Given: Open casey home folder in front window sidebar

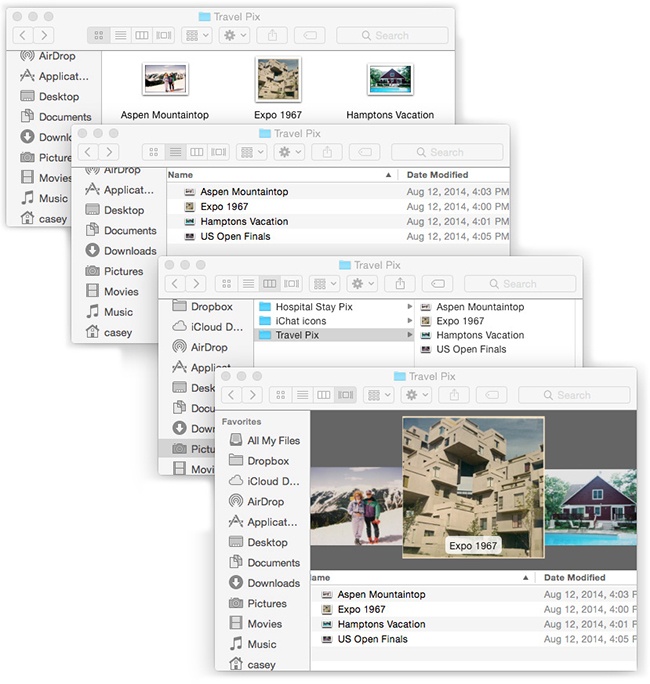Looking at the screenshot, I should coord(253,665).
